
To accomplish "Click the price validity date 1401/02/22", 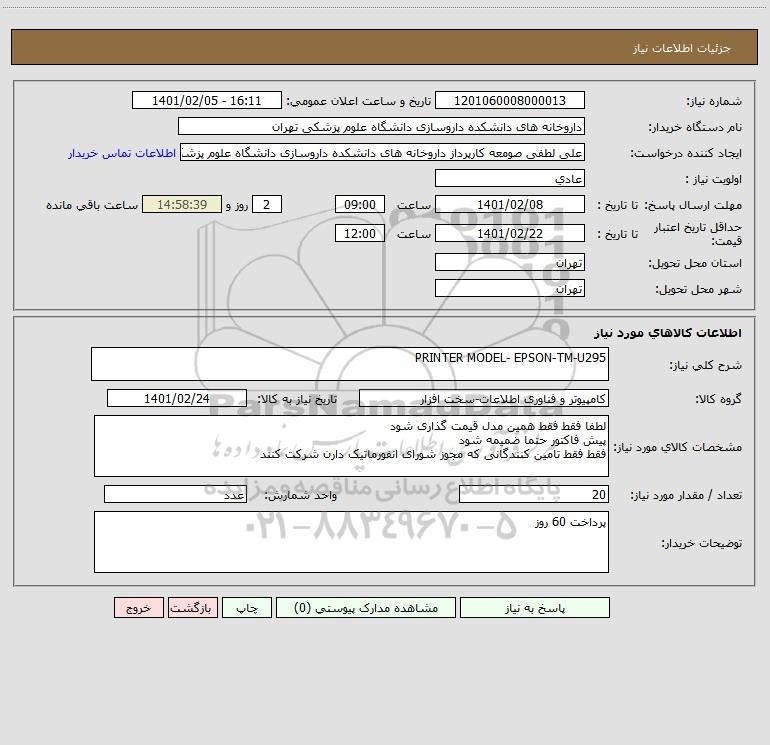I will pyautogui.click(x=510, y=233).
